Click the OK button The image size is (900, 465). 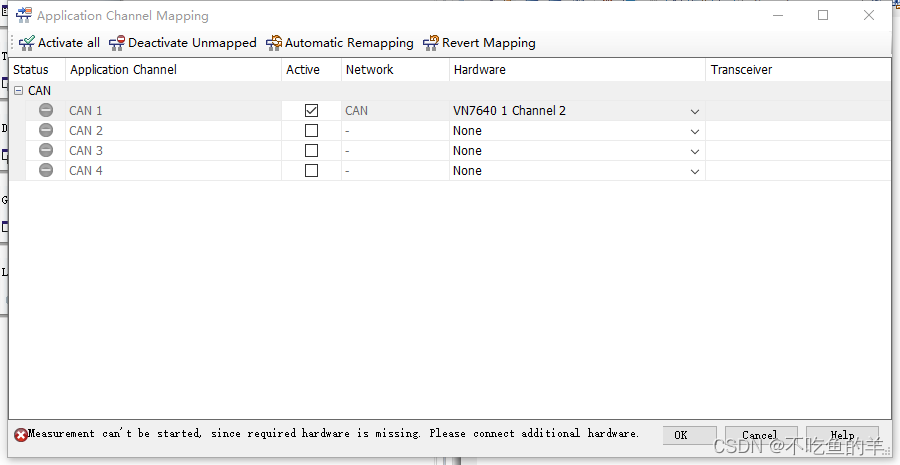tap(689, 435)
